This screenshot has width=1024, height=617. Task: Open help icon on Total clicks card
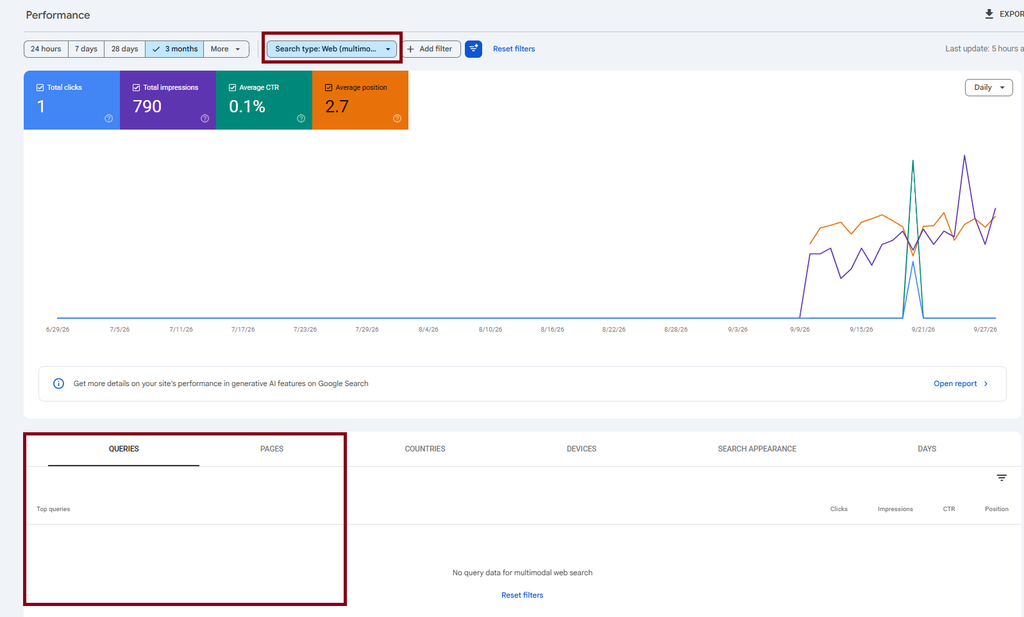click(108, 118)
